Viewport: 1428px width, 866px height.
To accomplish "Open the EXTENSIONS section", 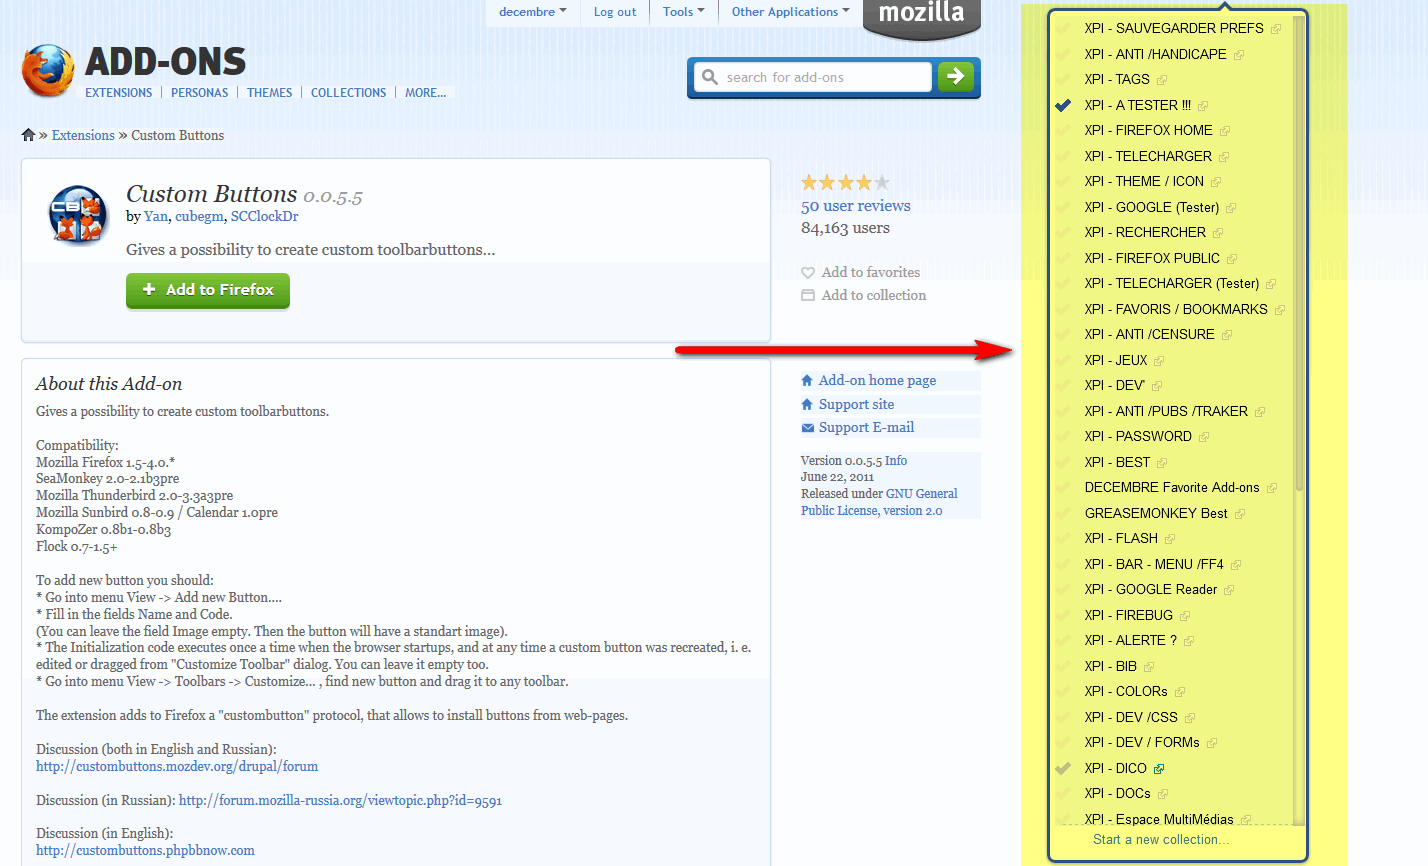I will [x=118, y=92].
